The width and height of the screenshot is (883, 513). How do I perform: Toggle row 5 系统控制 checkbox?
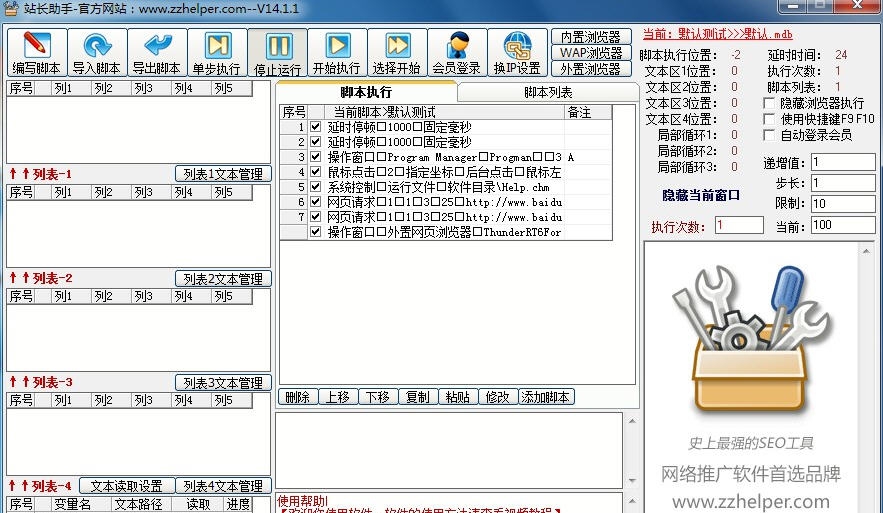coord(315,186)
